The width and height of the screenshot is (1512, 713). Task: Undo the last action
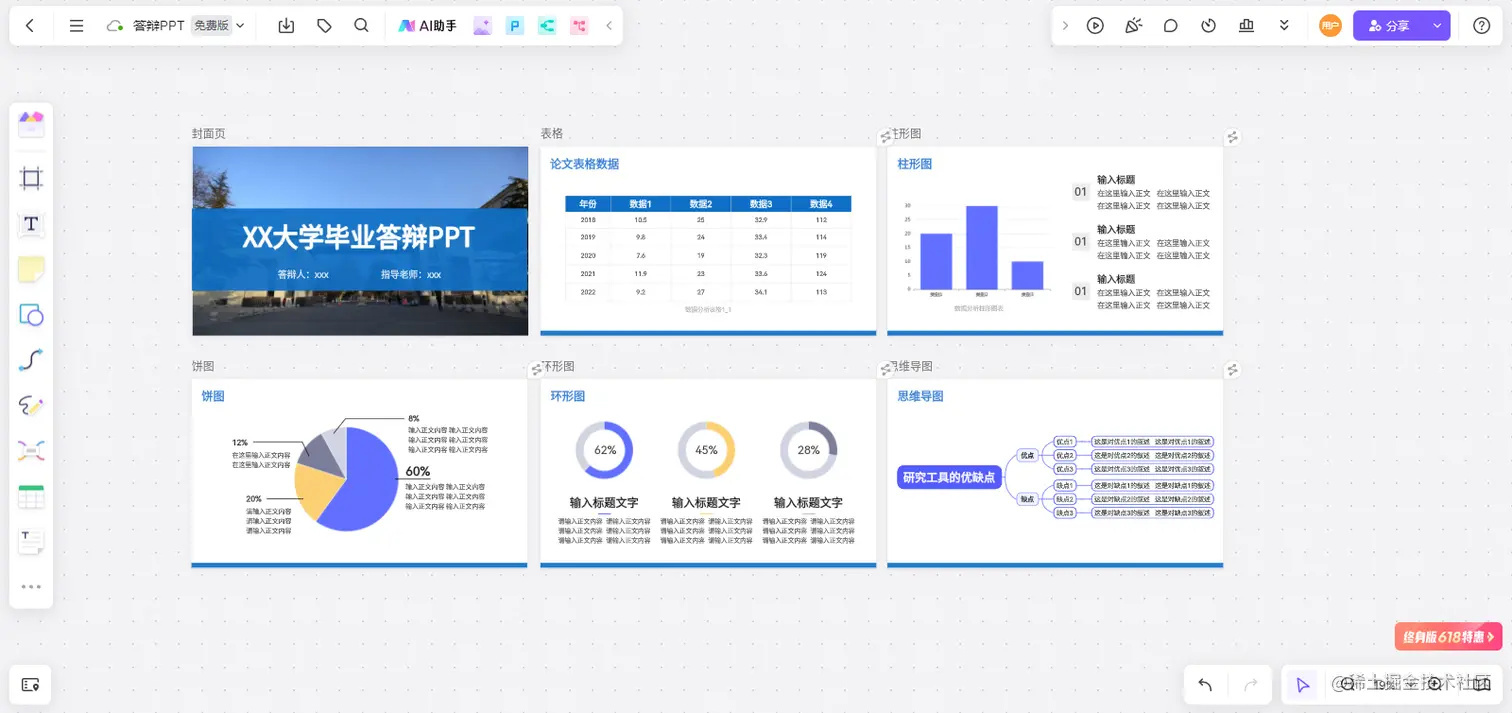point(1205,685)
